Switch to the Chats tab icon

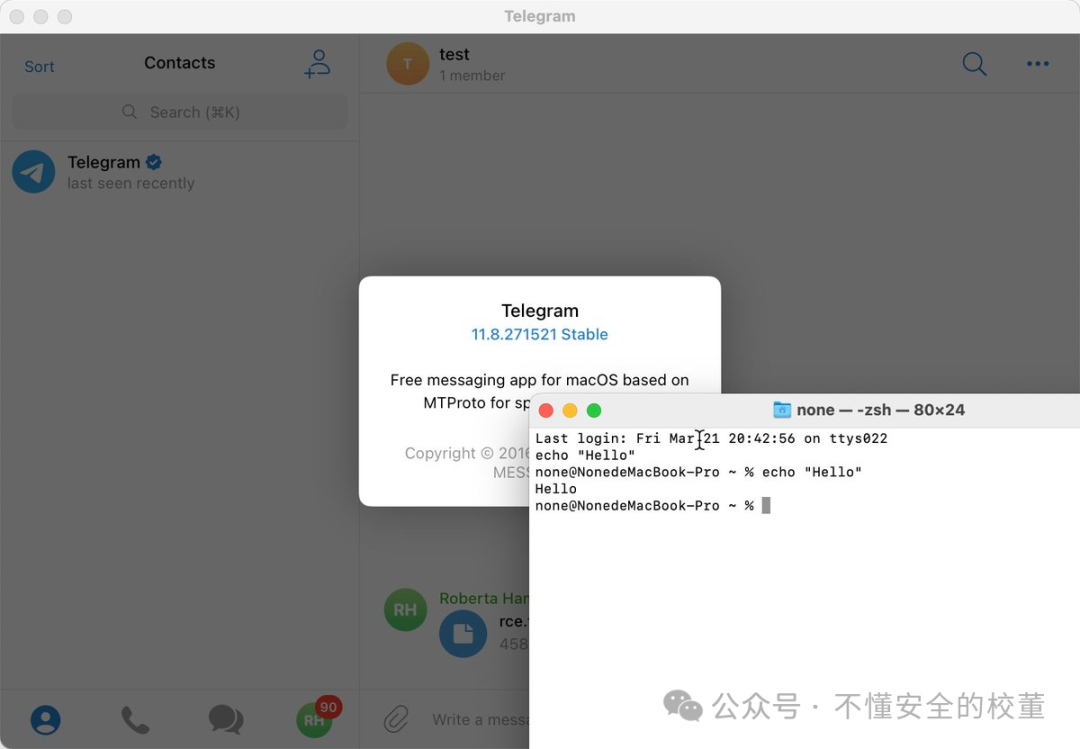[225, 719]
